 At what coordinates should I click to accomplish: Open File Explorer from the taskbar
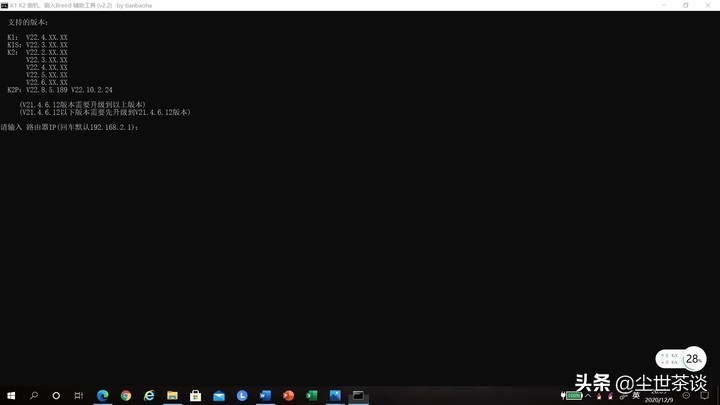click(x=172, y=395)
